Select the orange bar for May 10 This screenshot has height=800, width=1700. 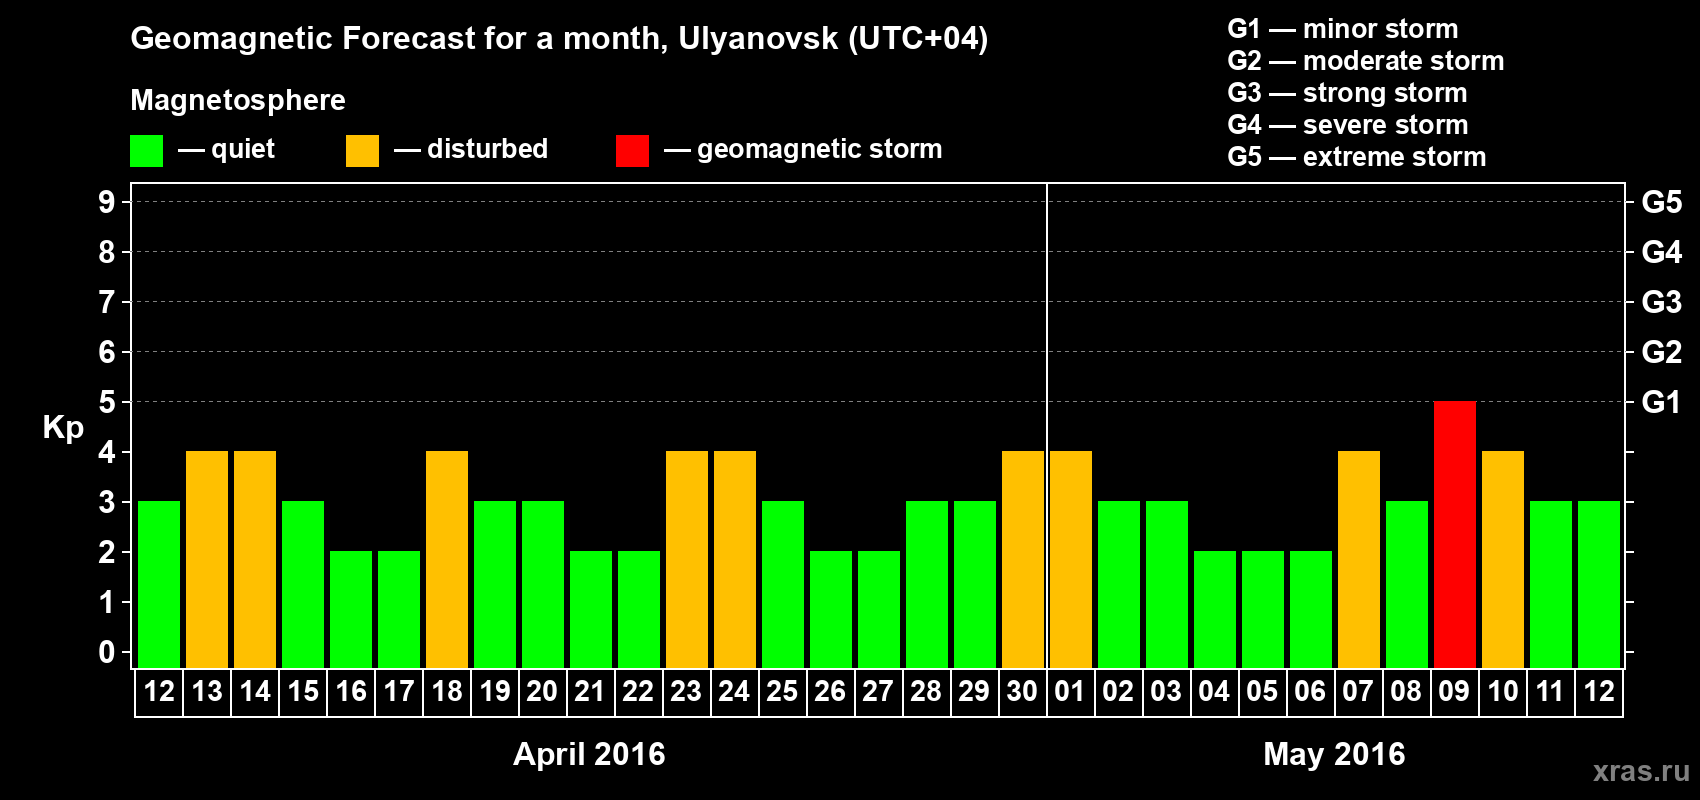[x=1503, y=559]
